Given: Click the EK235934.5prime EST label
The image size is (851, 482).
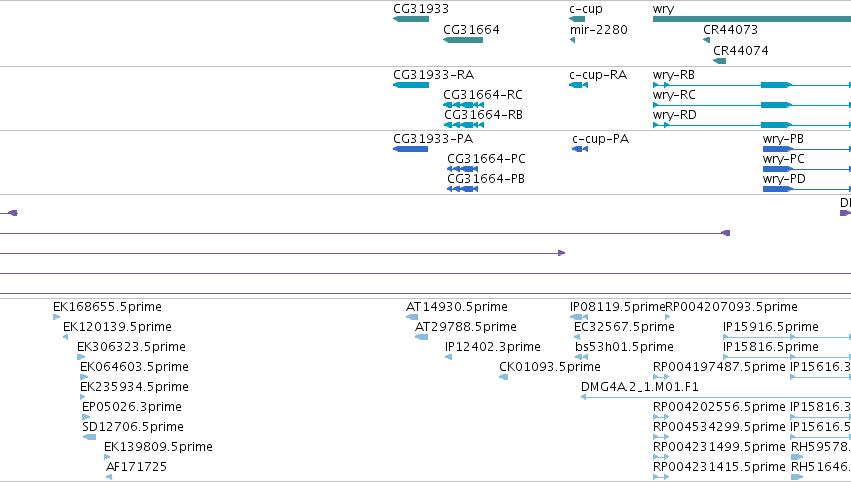Looking at the screenshot, I should pyautogui.click(x=134, y=387).
